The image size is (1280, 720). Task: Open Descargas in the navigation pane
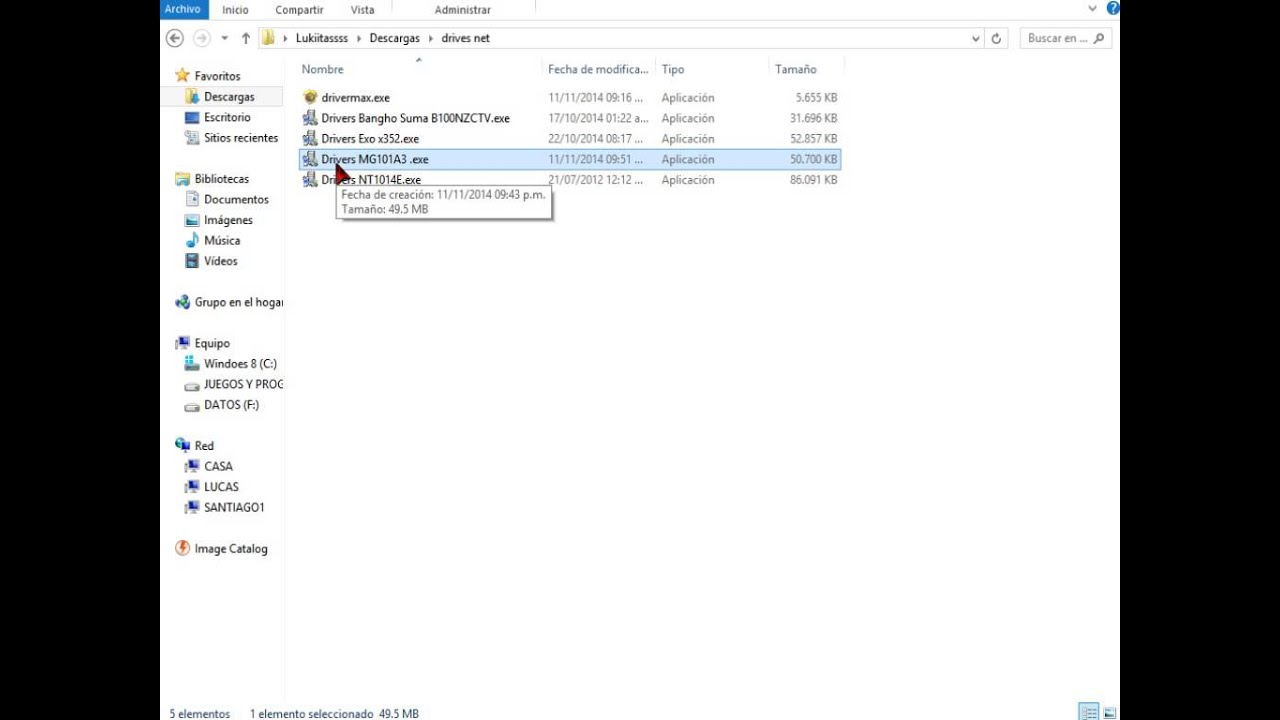point(229,97)
